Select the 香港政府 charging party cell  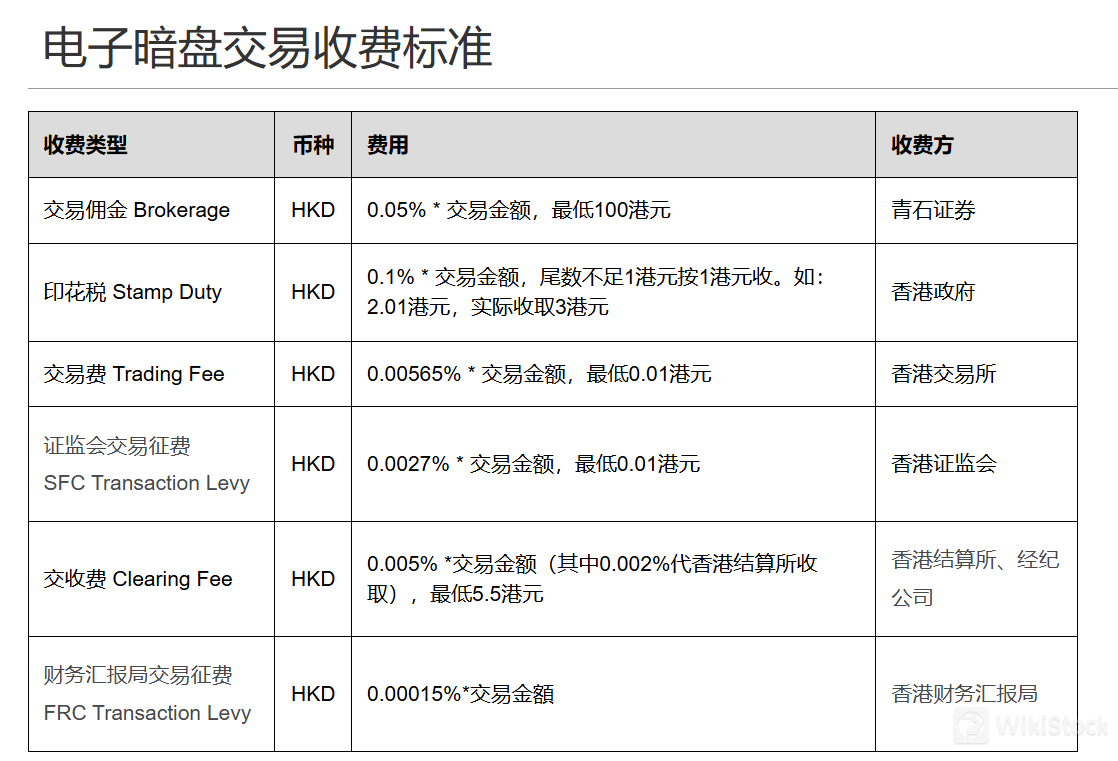click(x=933, y=292)
